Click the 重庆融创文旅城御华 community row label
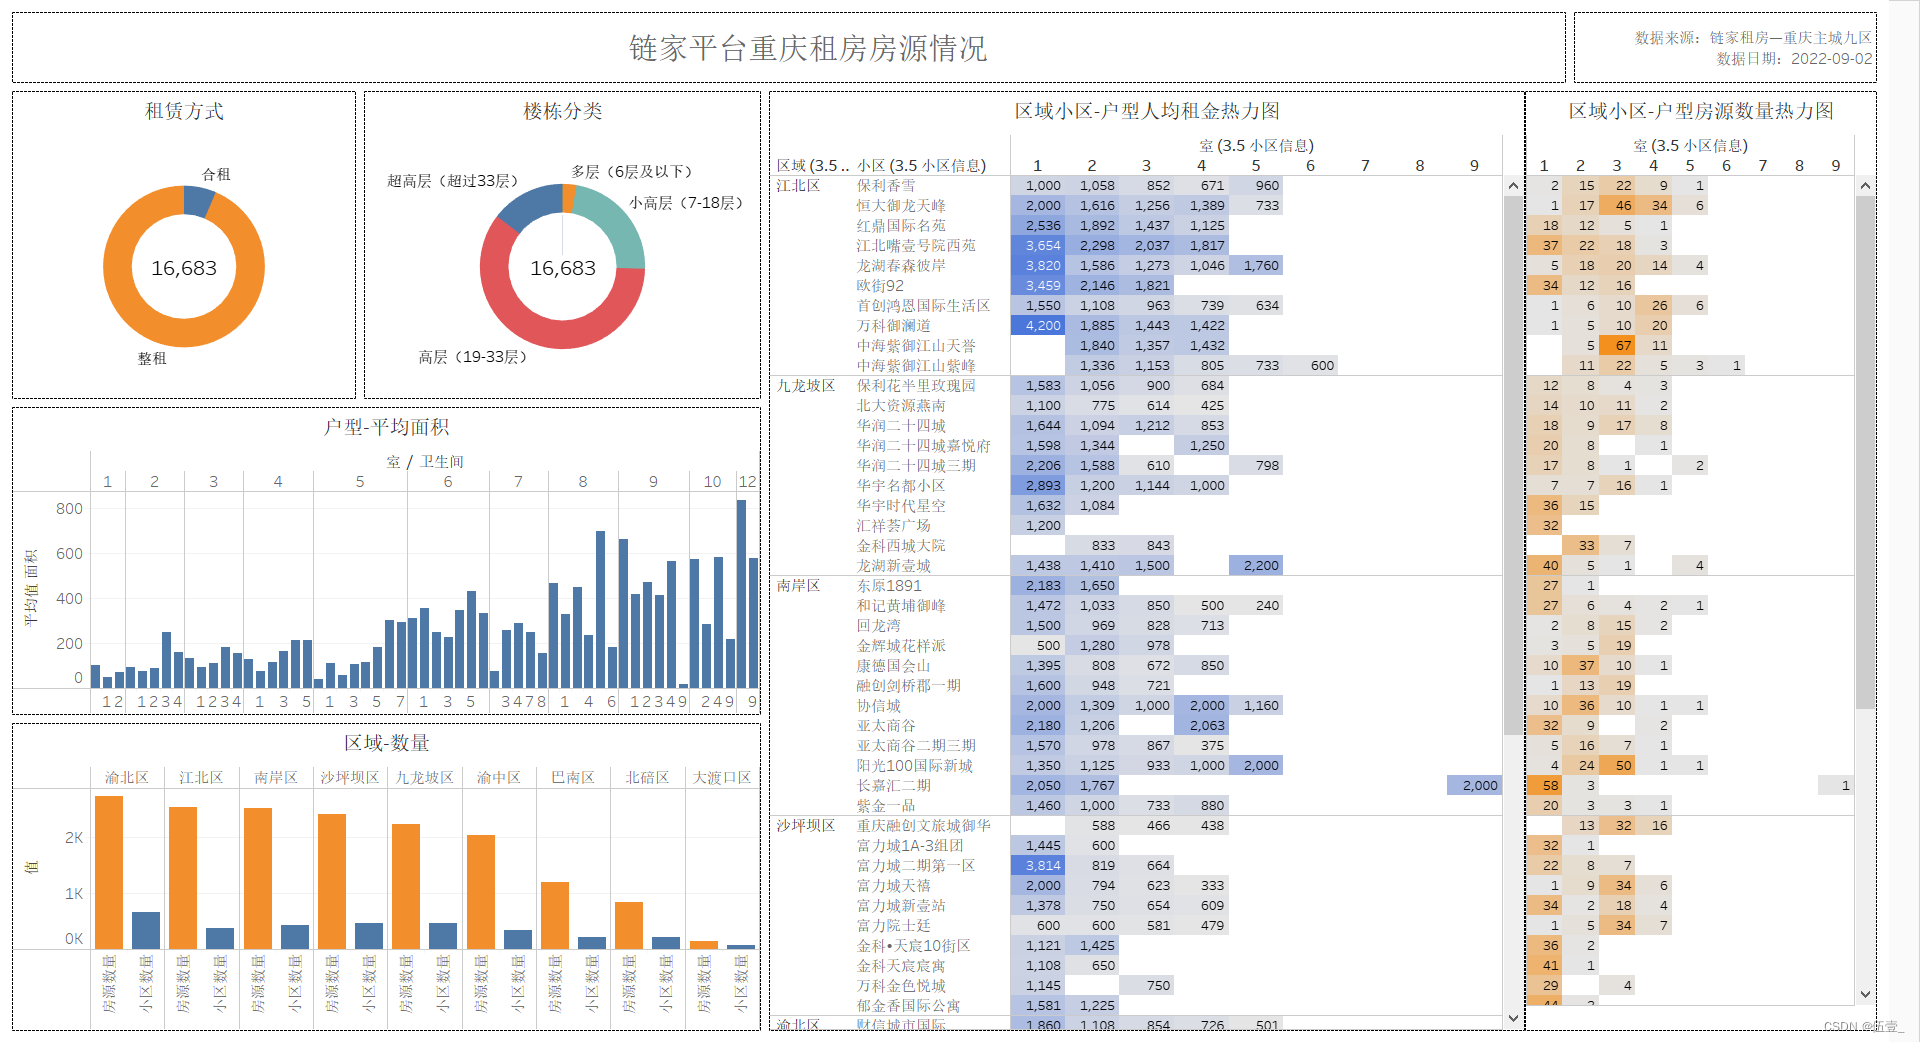The height and width of the screenshot is (1042, 1920). [924, 826]
